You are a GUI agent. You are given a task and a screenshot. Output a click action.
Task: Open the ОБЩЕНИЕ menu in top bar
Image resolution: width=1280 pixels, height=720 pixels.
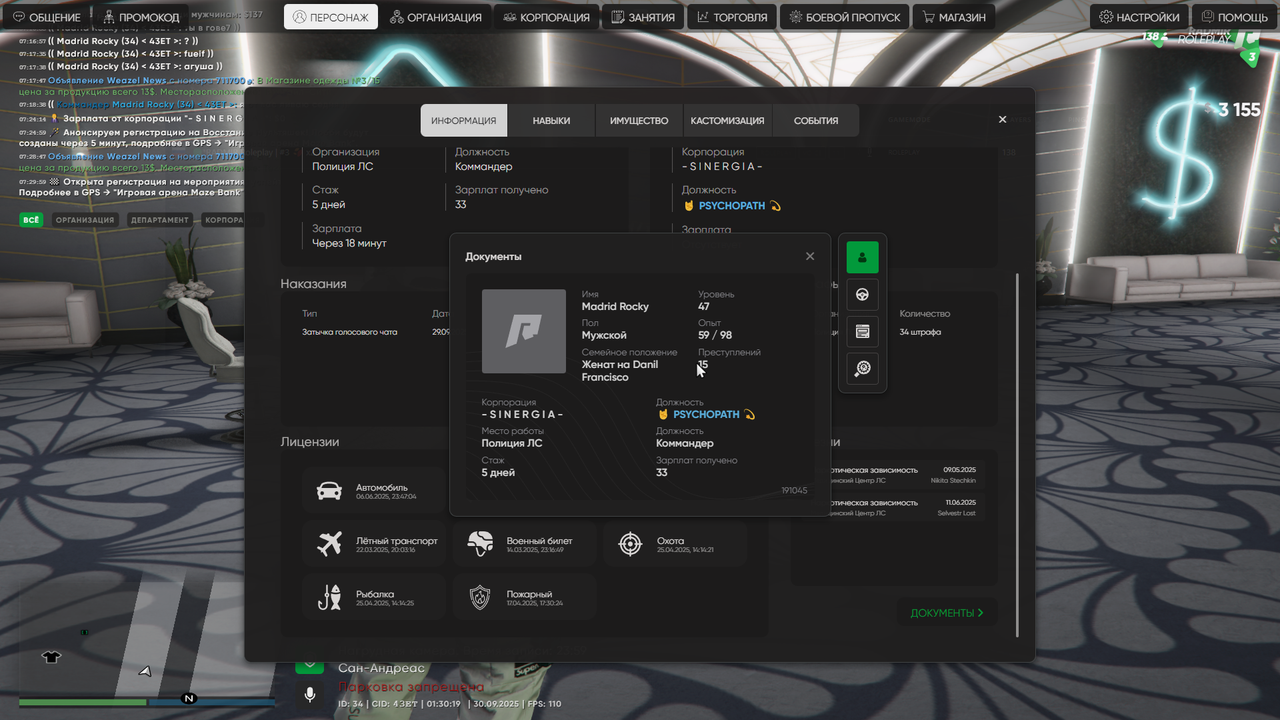[x=47, y=17]
